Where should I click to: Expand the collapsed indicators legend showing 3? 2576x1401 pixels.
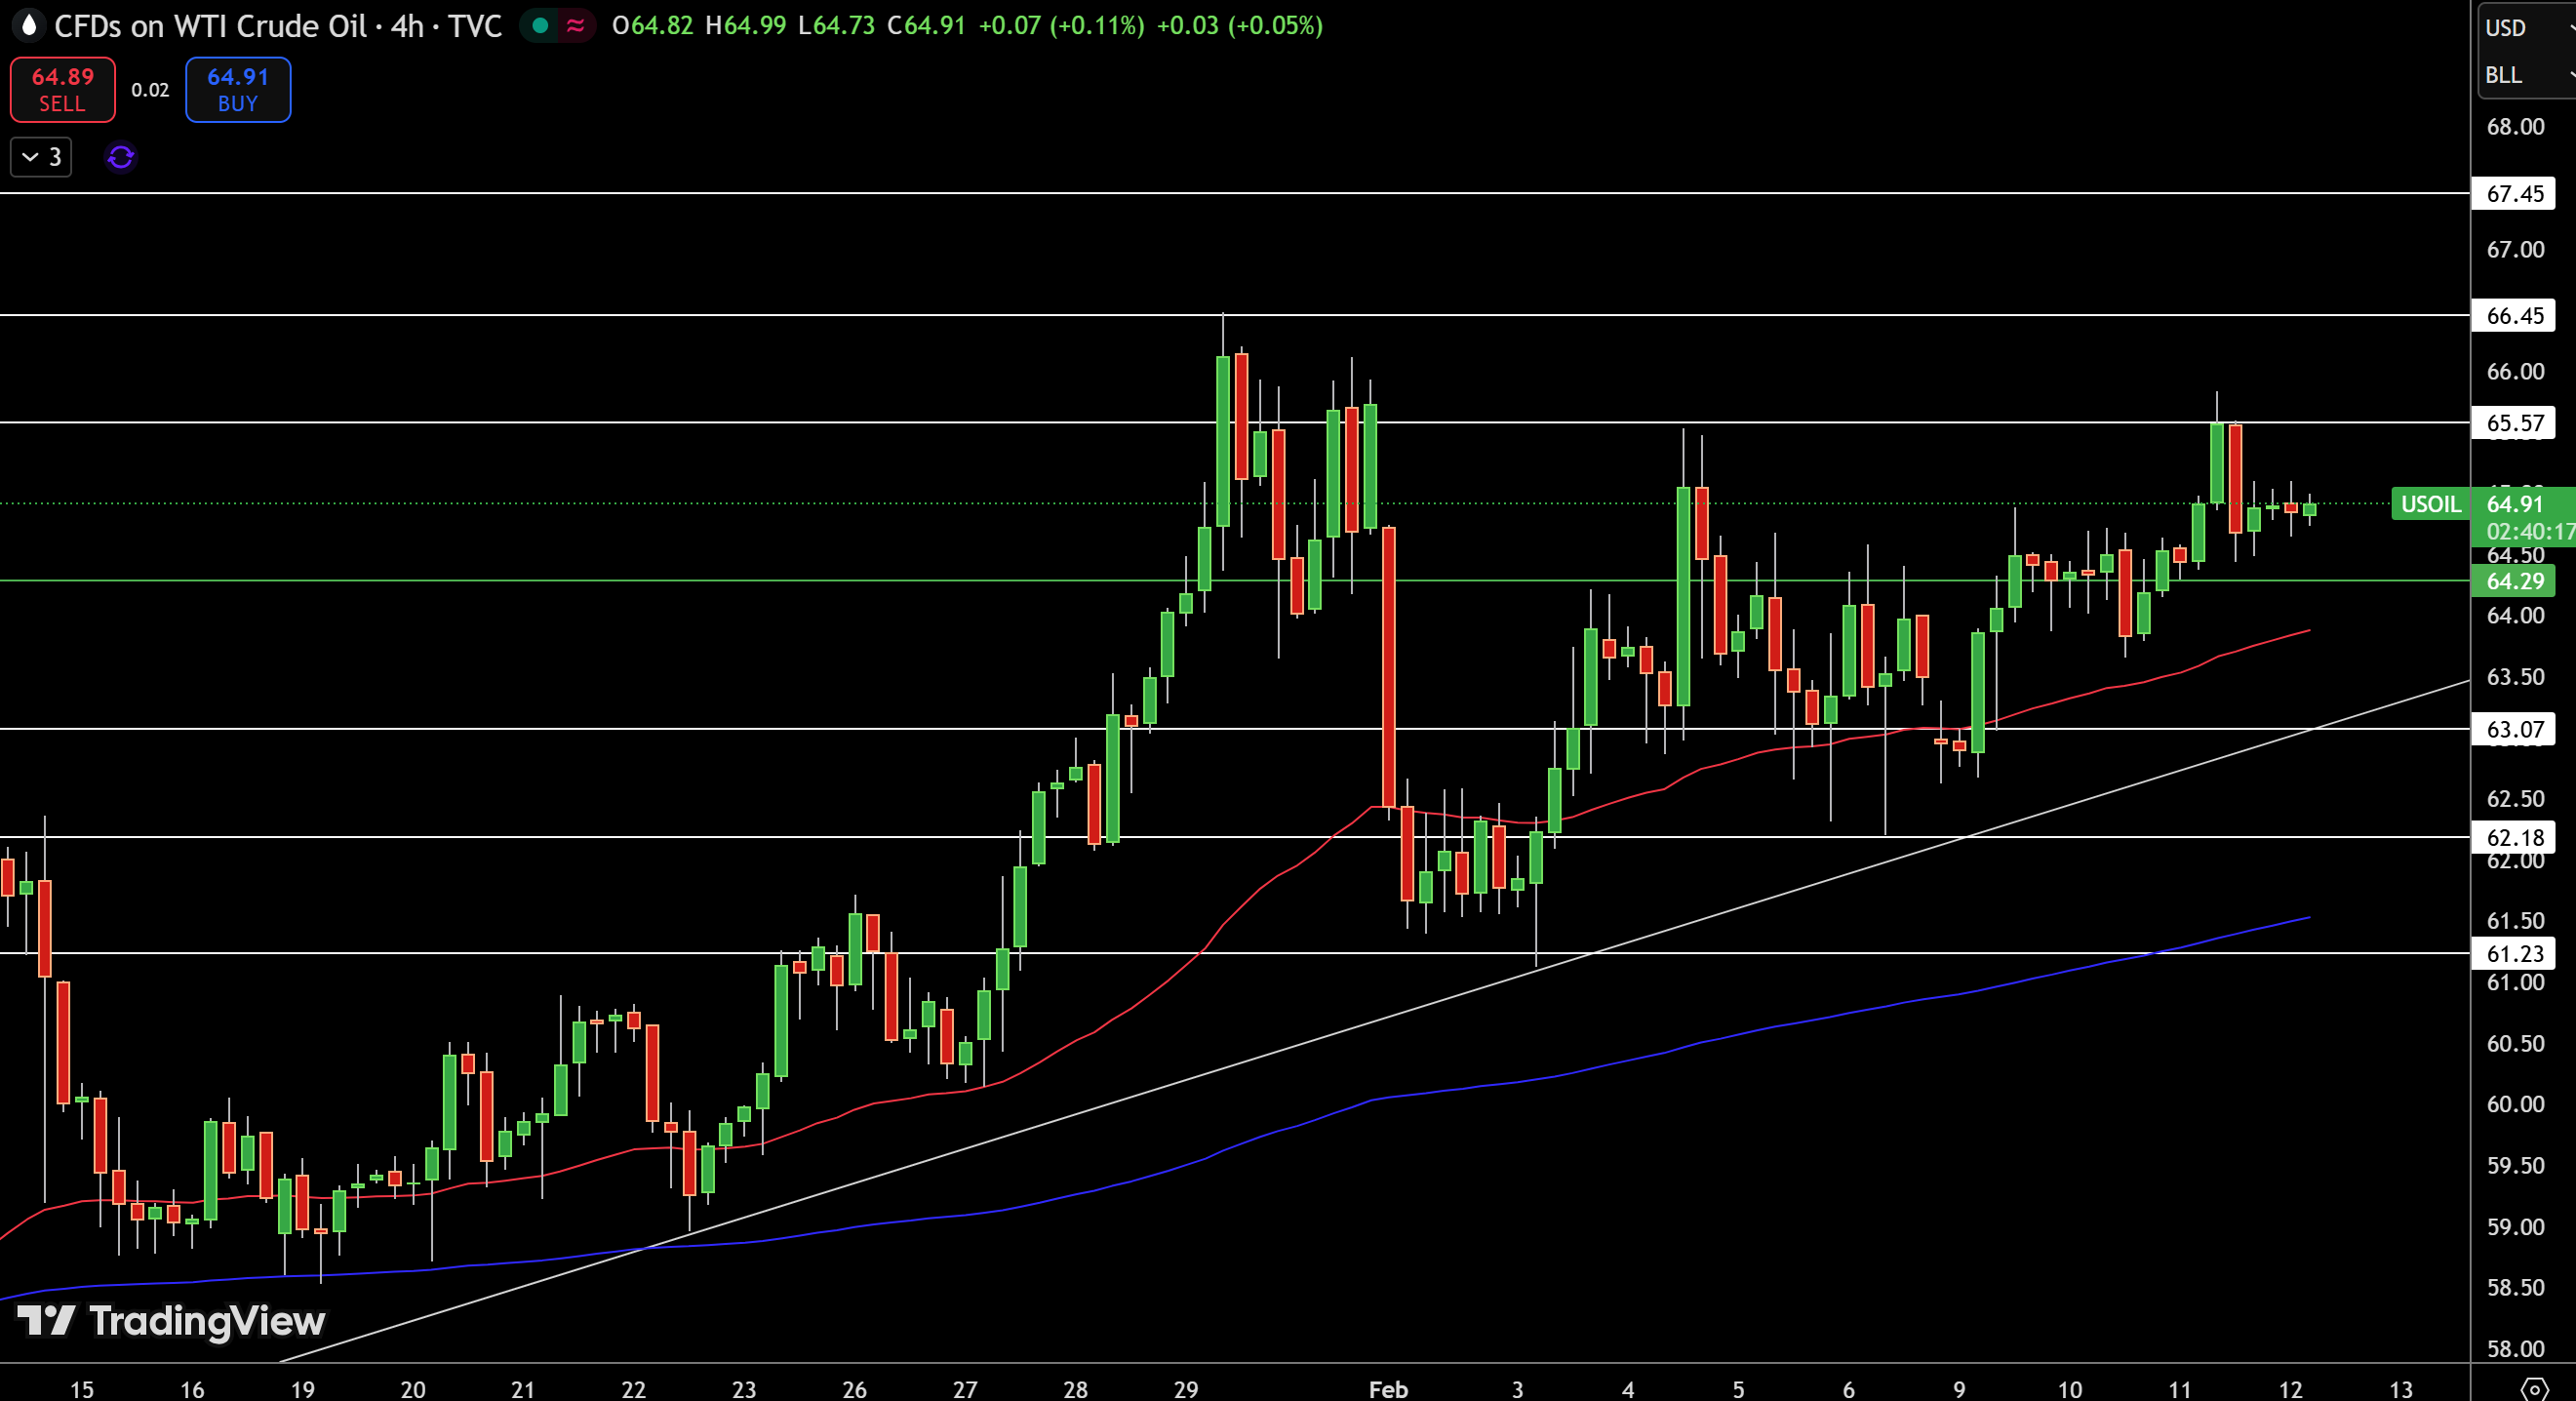(x=41, y=157)
